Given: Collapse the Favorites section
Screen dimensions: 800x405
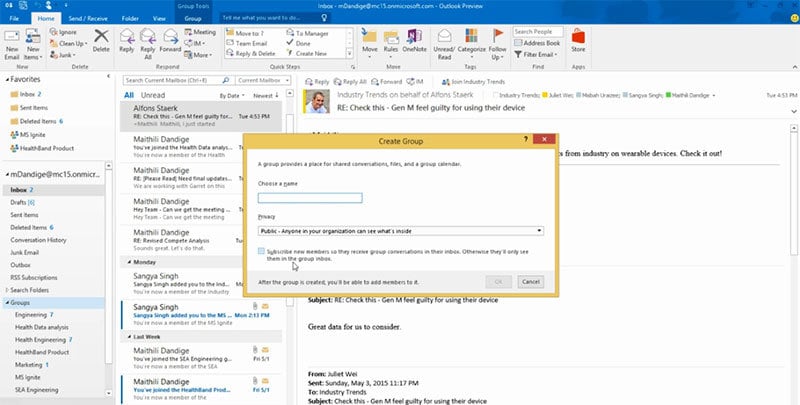Looking at the screenshot, I should 8,80.
